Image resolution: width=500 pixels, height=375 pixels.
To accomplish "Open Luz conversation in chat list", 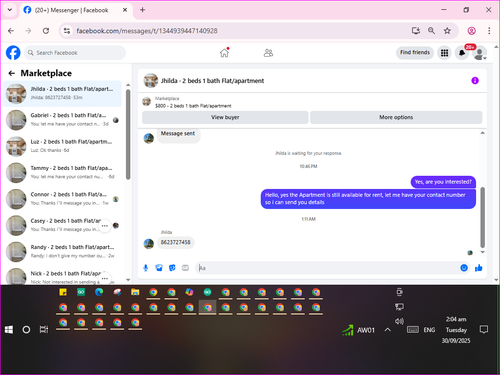I will pyautogui.click(x=63, y=146).
